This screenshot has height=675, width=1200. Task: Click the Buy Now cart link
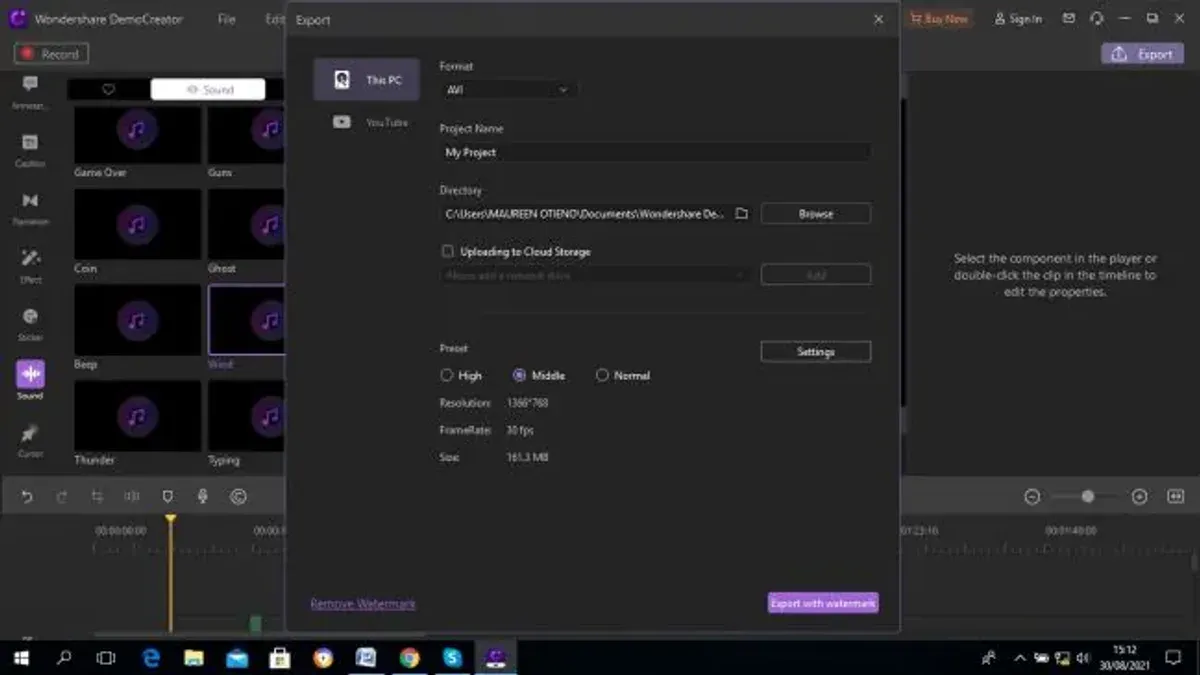pos(939,19)
